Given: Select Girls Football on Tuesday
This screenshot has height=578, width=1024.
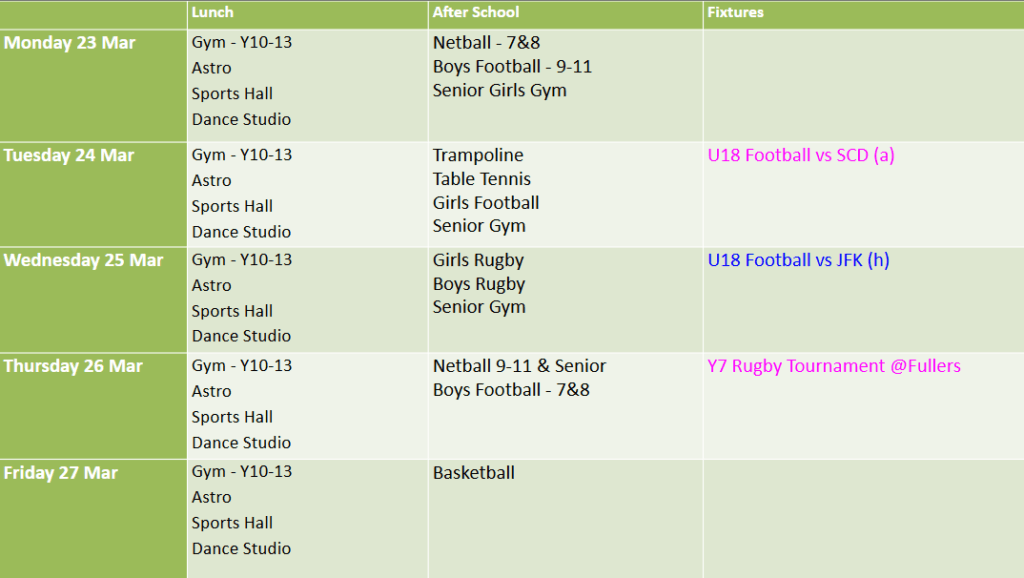Looking at the screenshot, I should tap(486, 203).
